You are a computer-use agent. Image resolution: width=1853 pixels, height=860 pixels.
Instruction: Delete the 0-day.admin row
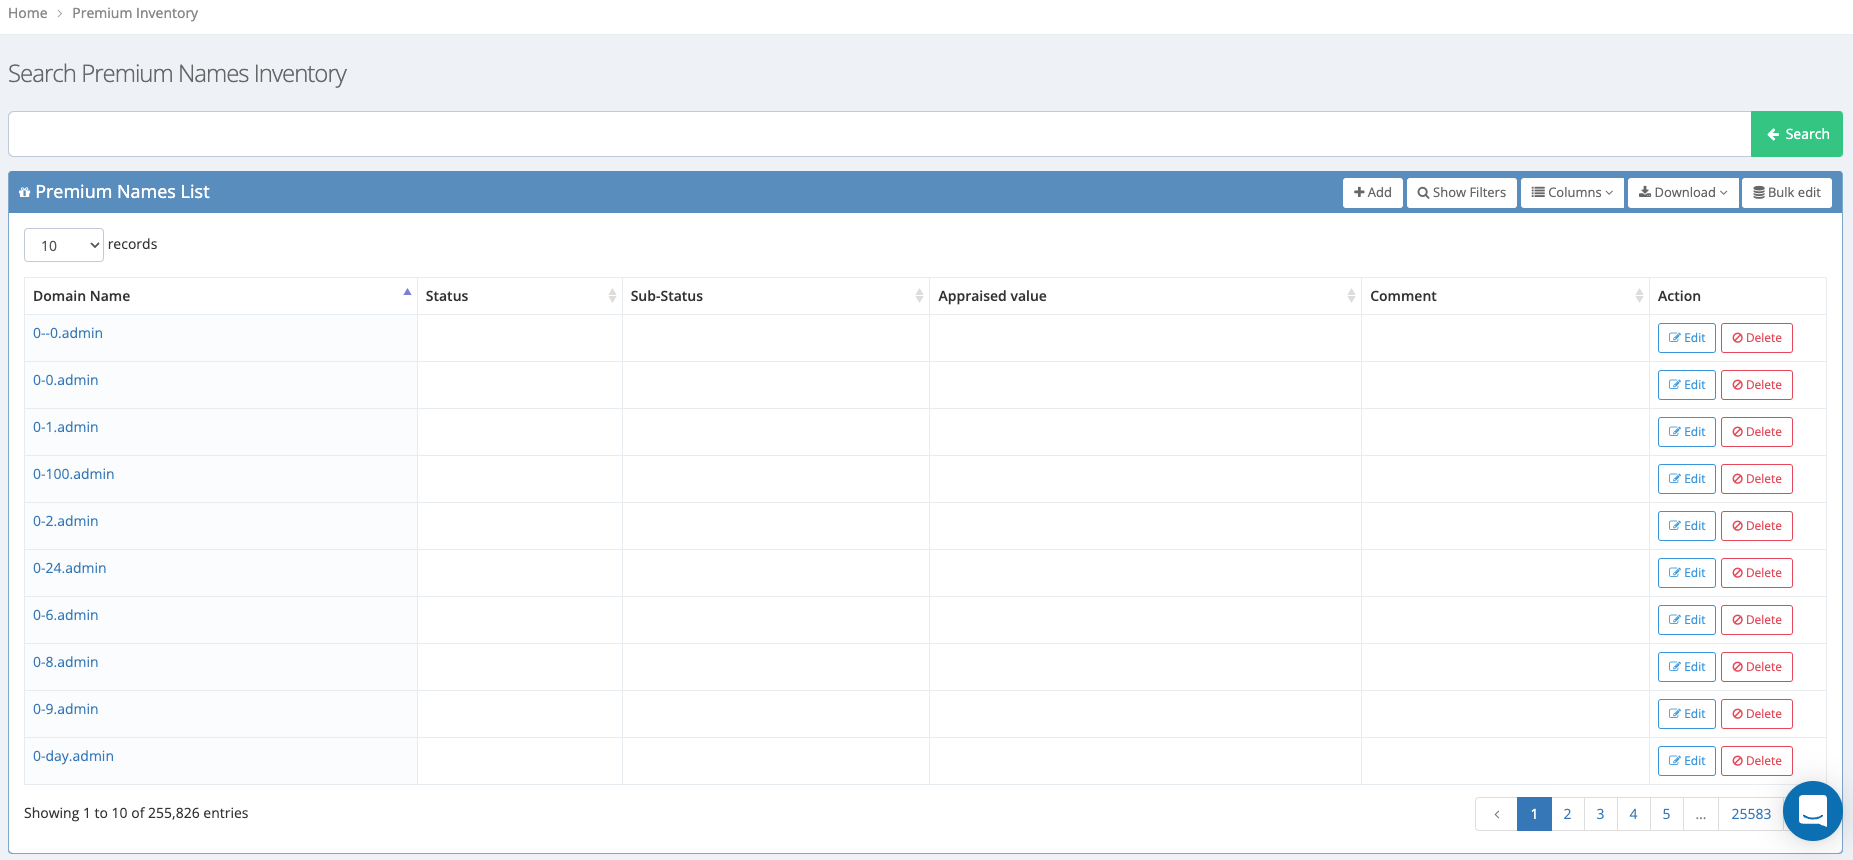(x=1756, y=761)
